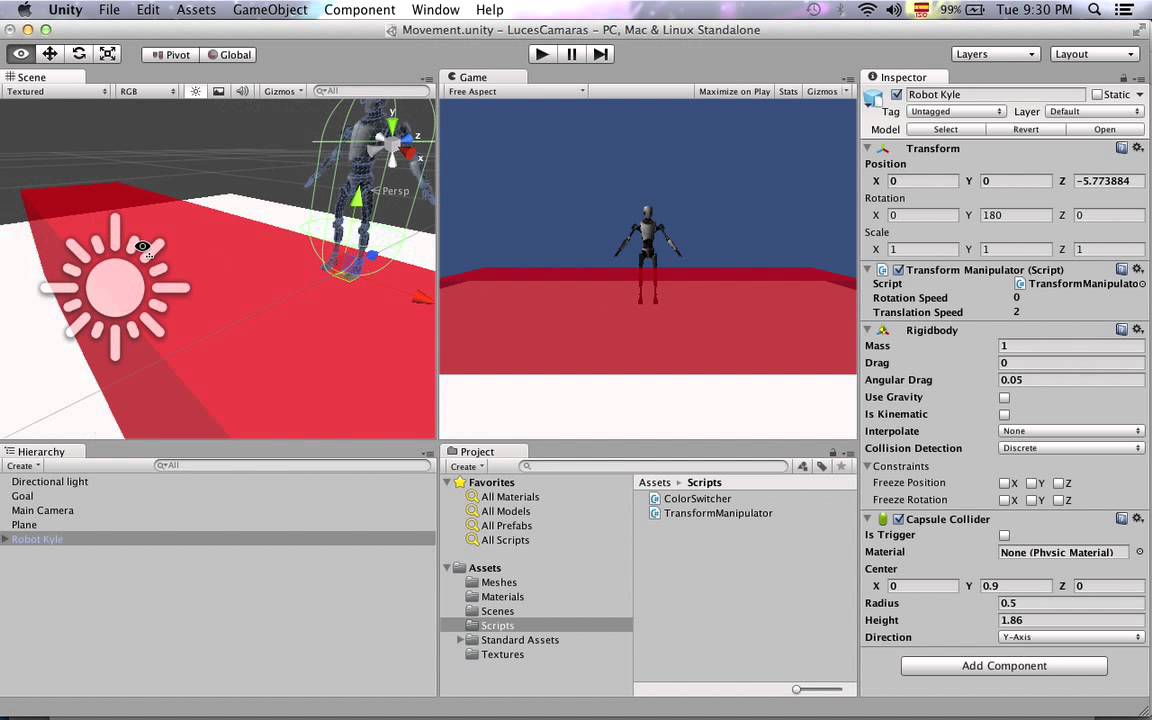
Task: Open the Layers dropdown
Action: pos(996,54)
